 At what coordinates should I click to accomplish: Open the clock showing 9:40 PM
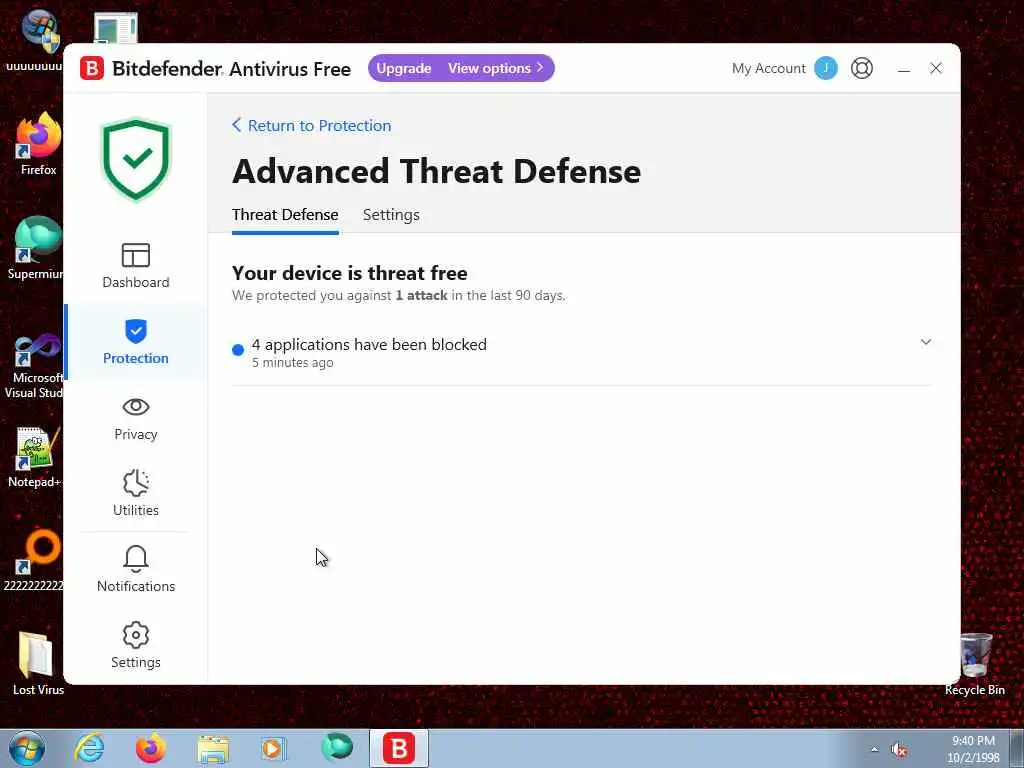[973, 749]
